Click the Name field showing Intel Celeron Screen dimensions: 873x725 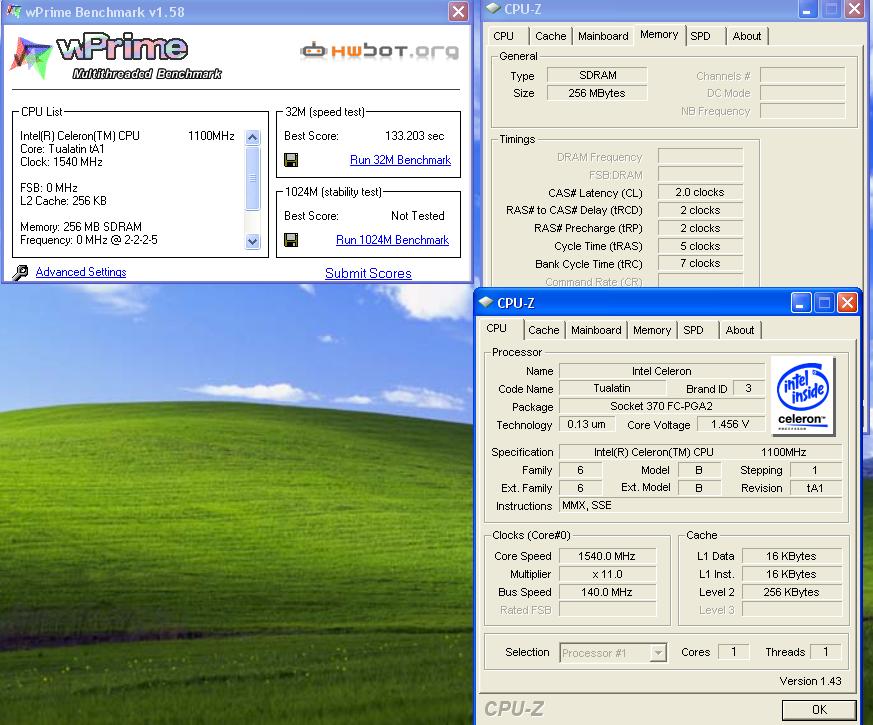pyautogui.click(x=661, y=371)
